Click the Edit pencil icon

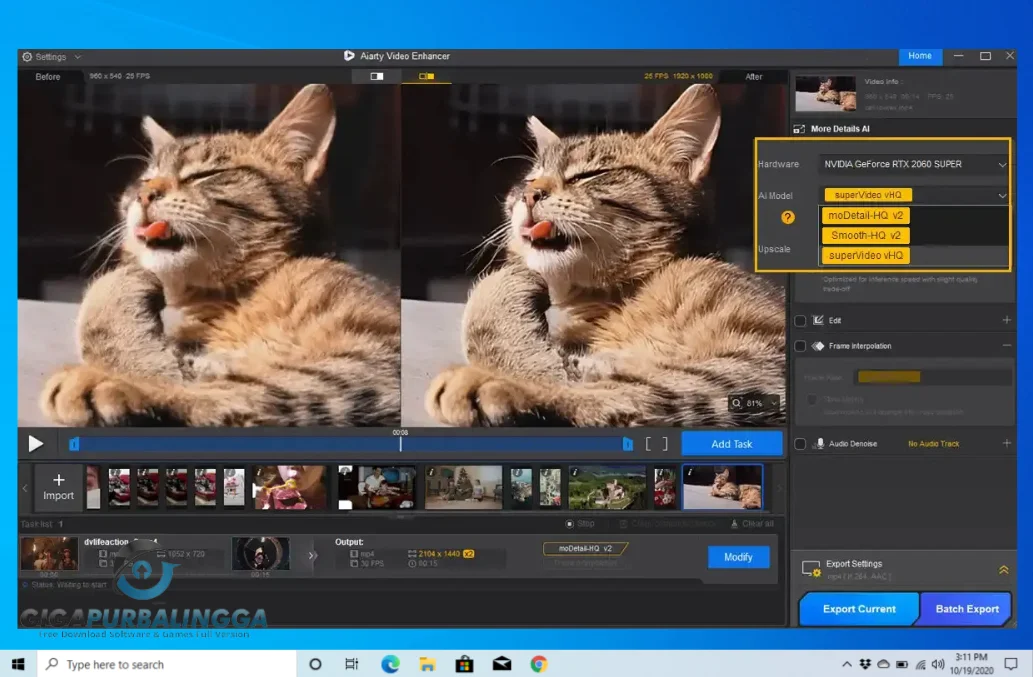pos(818,320)
